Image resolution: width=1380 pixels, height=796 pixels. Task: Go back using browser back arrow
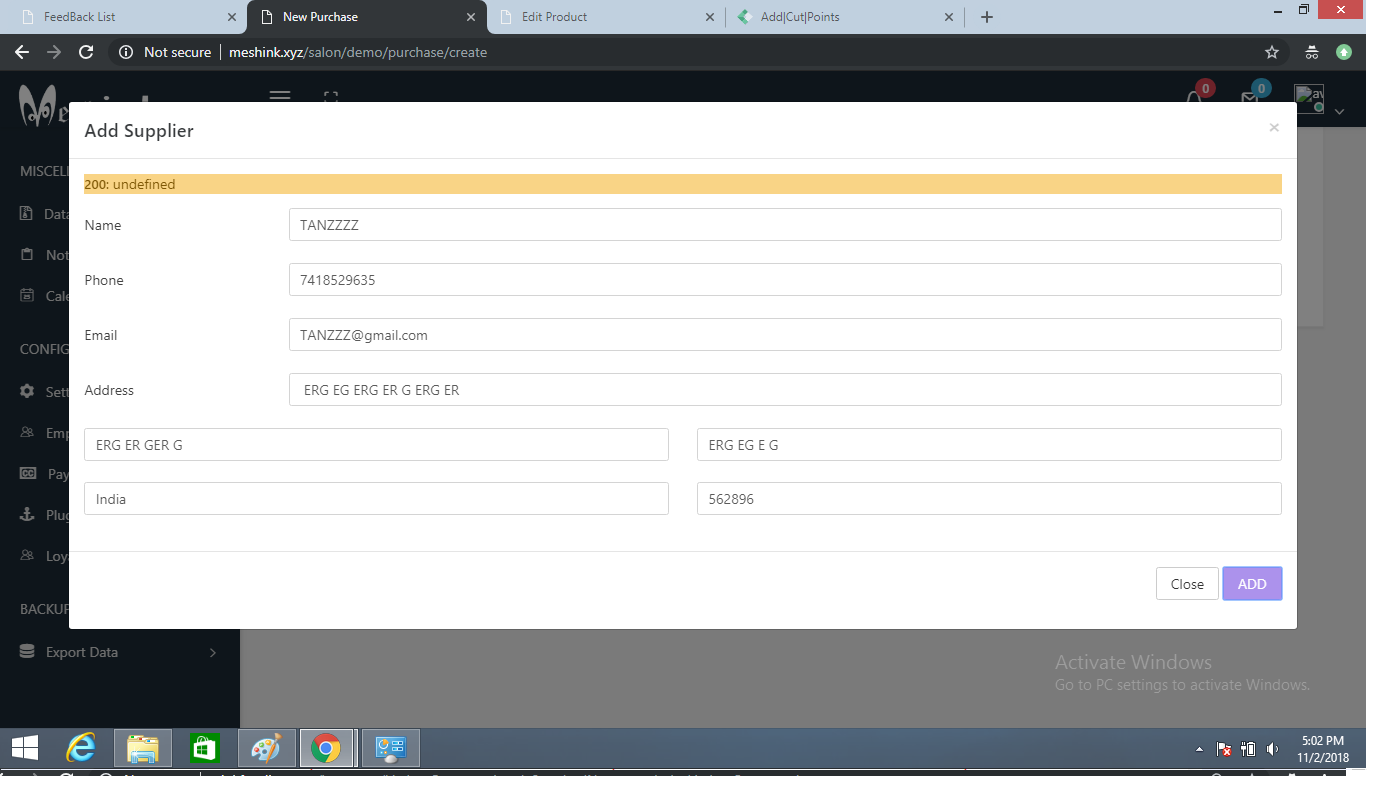click(22, 52)
